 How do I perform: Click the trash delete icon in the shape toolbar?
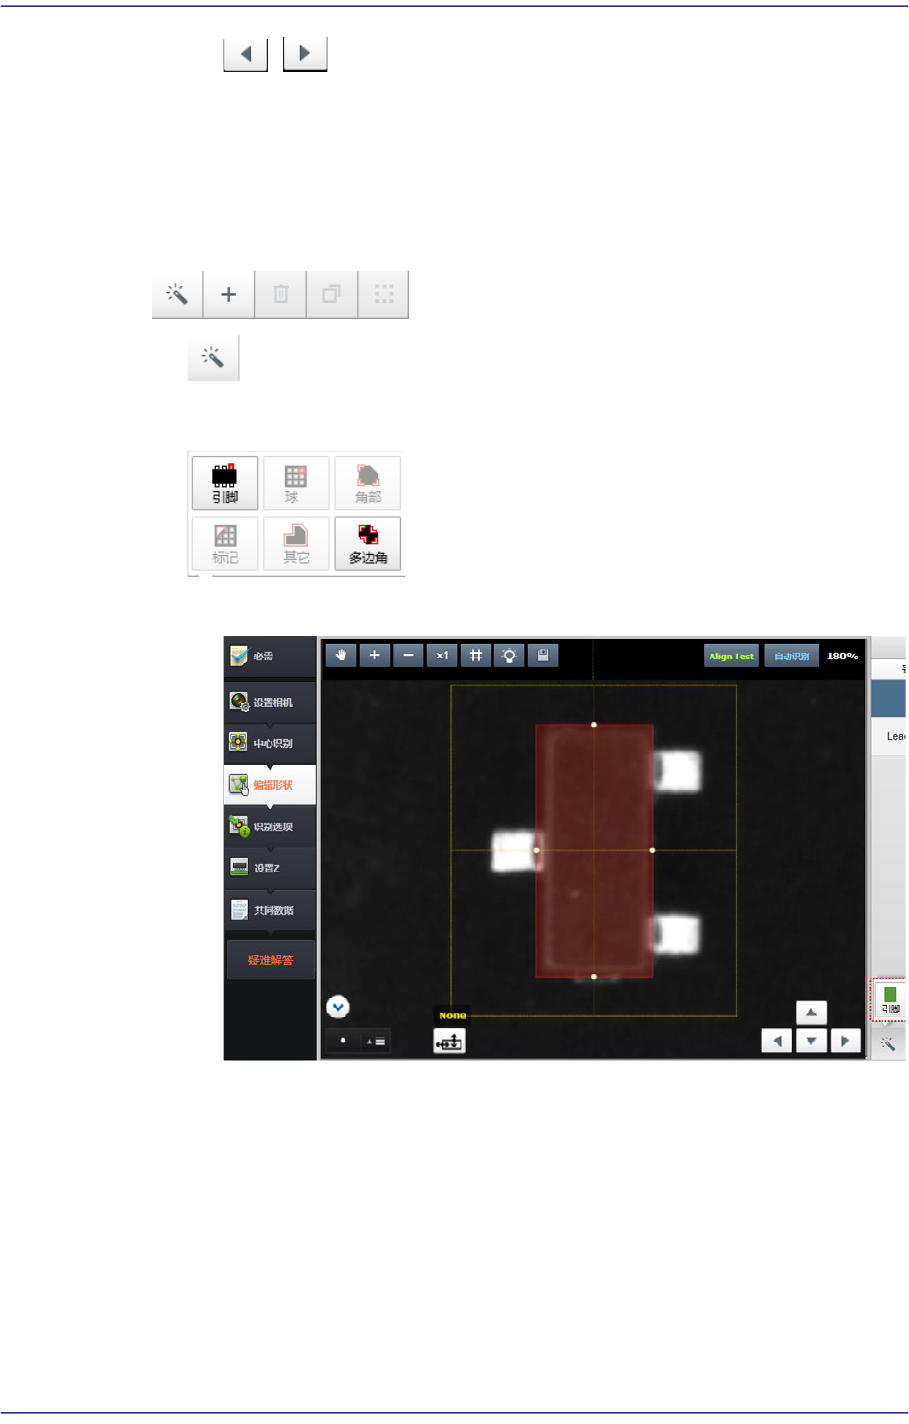[x=281, y=294]
